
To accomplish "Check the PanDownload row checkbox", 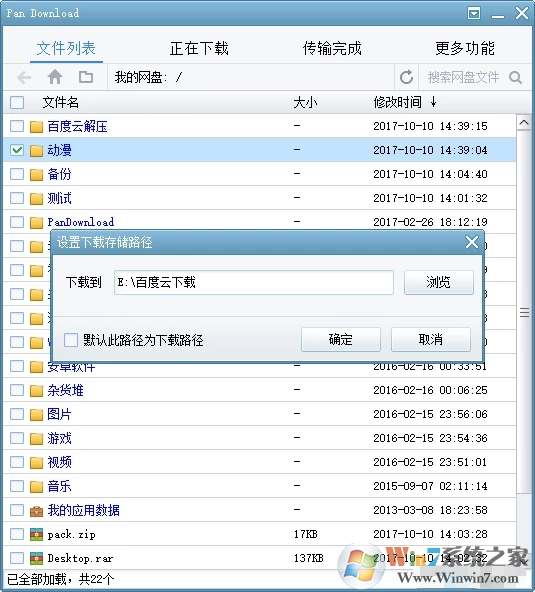I will click(x=17, y=222).
